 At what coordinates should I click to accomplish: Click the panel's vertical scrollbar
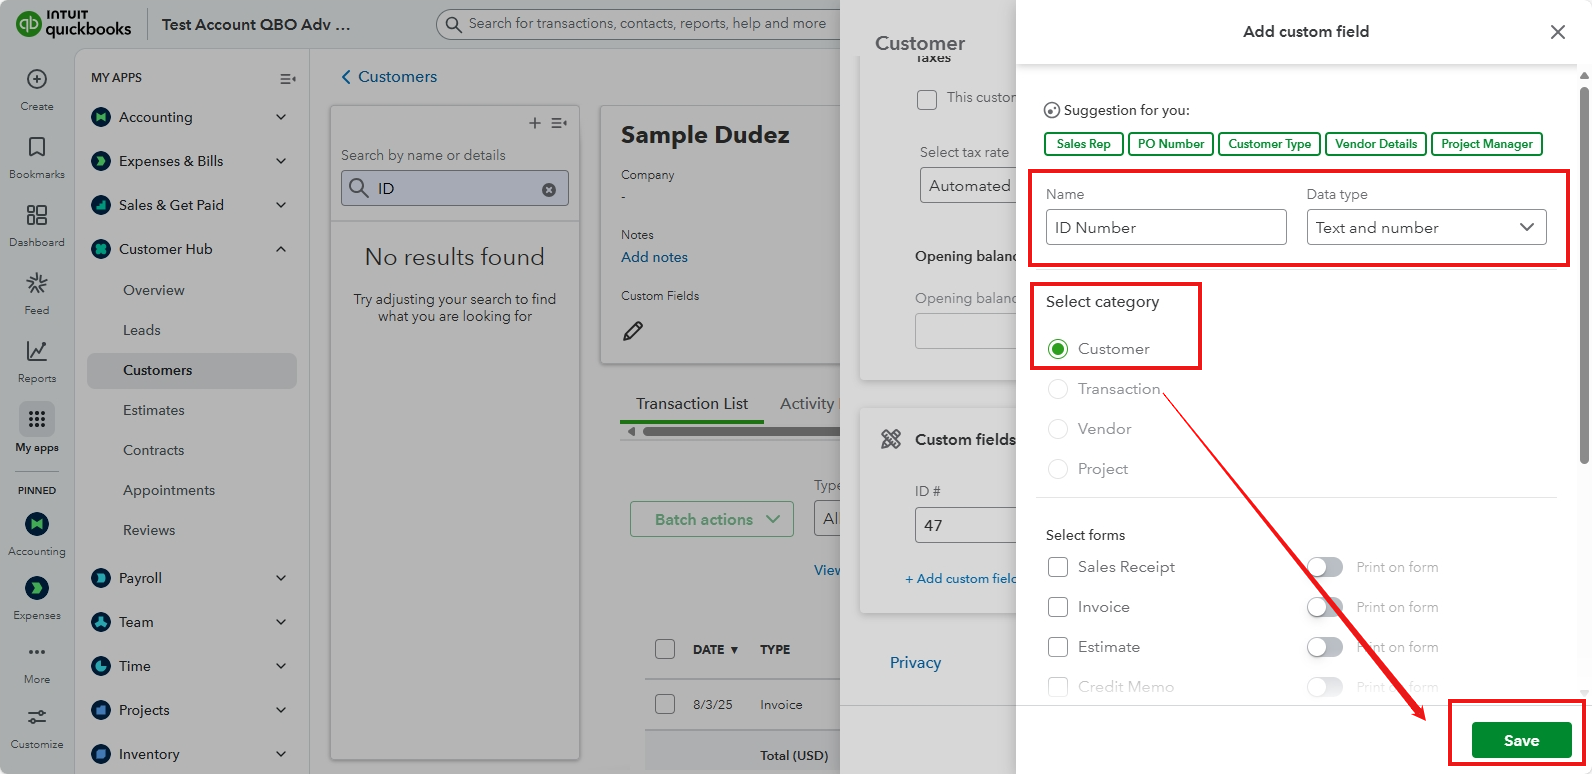1584,275
